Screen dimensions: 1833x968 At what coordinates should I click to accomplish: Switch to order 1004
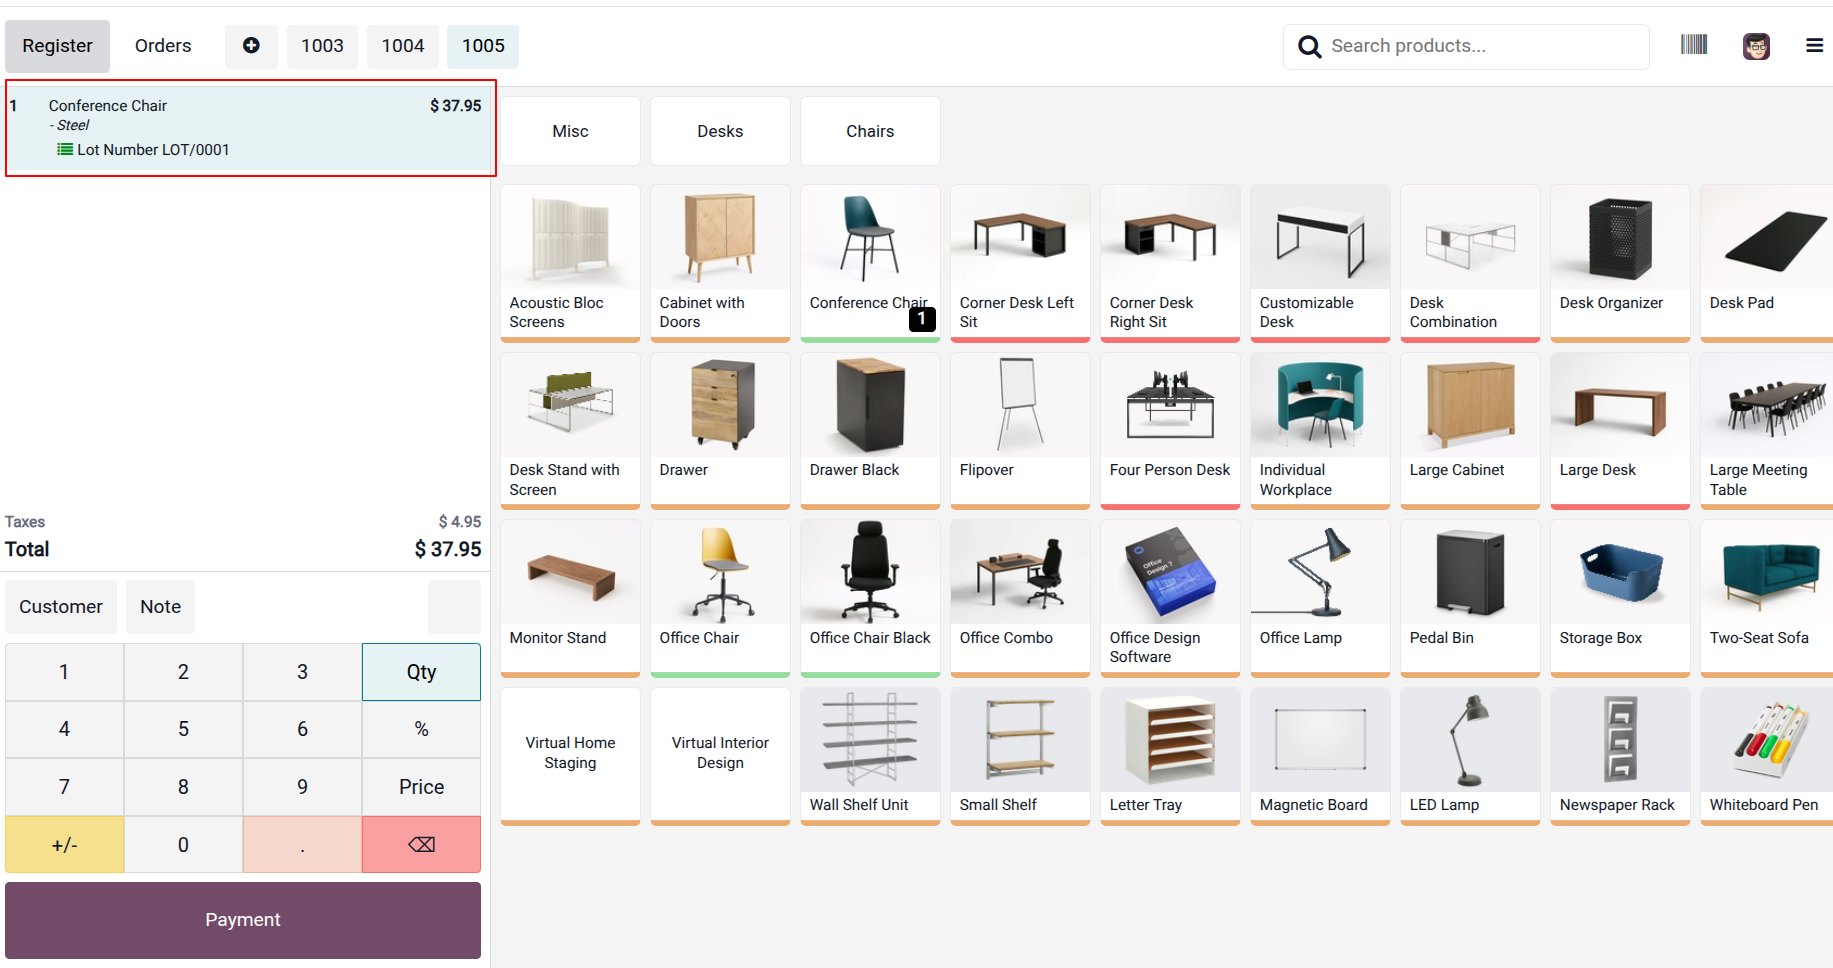pos(403,46)
